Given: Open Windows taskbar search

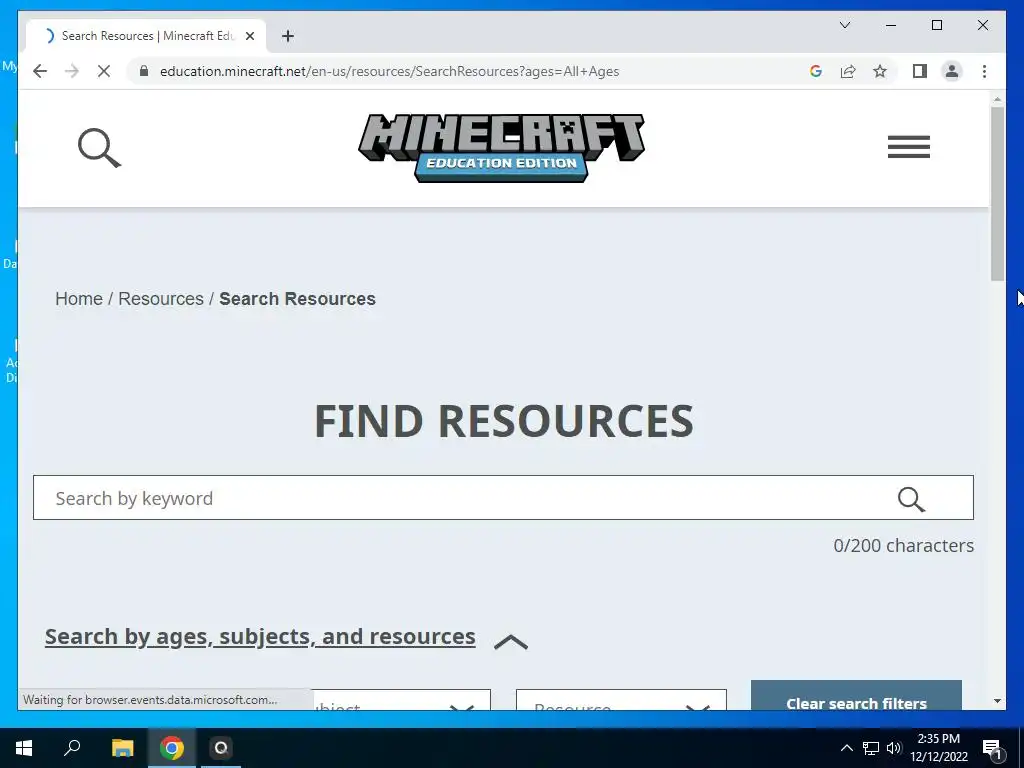Looking at the screenshot, I should (72, 748).
